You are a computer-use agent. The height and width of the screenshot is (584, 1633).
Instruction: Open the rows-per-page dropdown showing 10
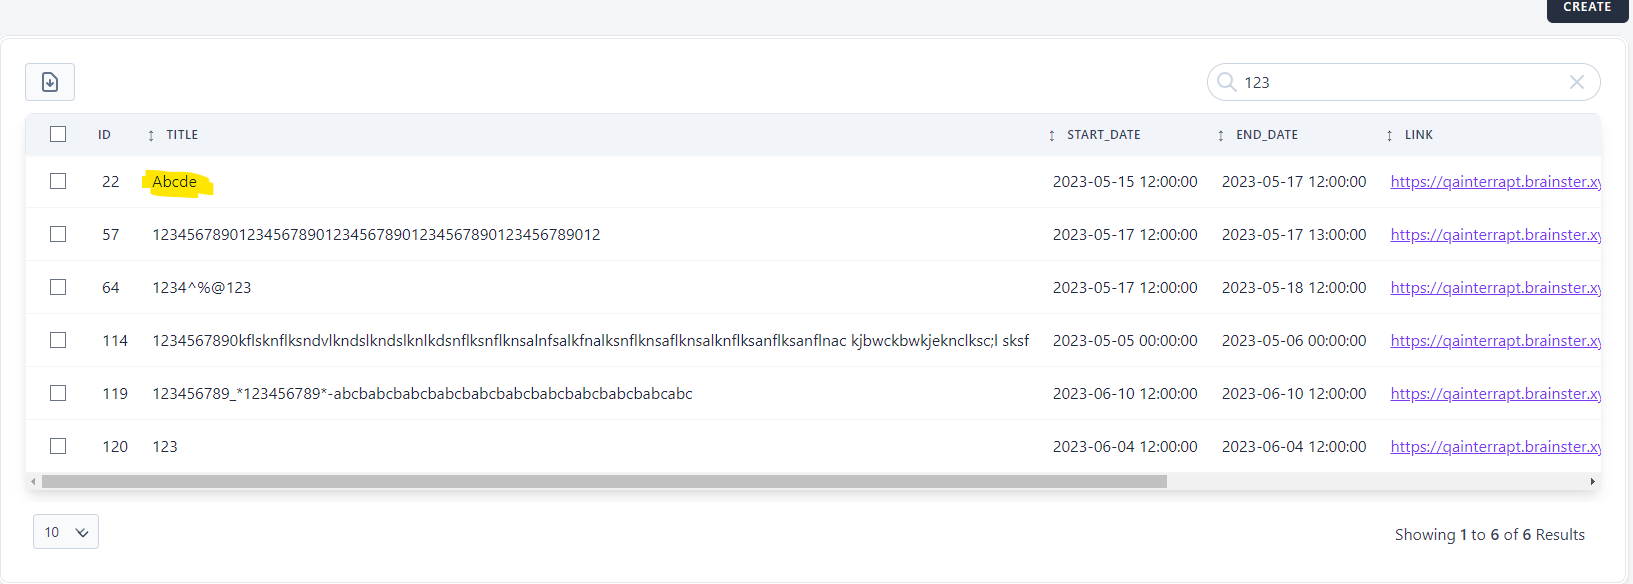pos(66,532)
